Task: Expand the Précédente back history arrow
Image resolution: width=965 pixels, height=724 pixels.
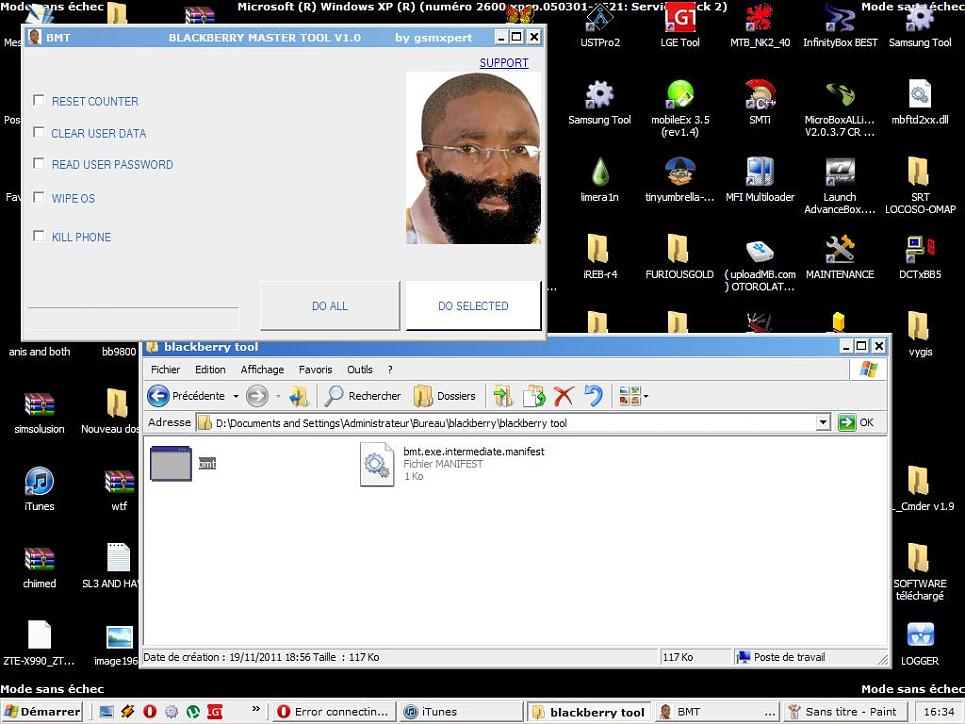Action: [236, 397]
